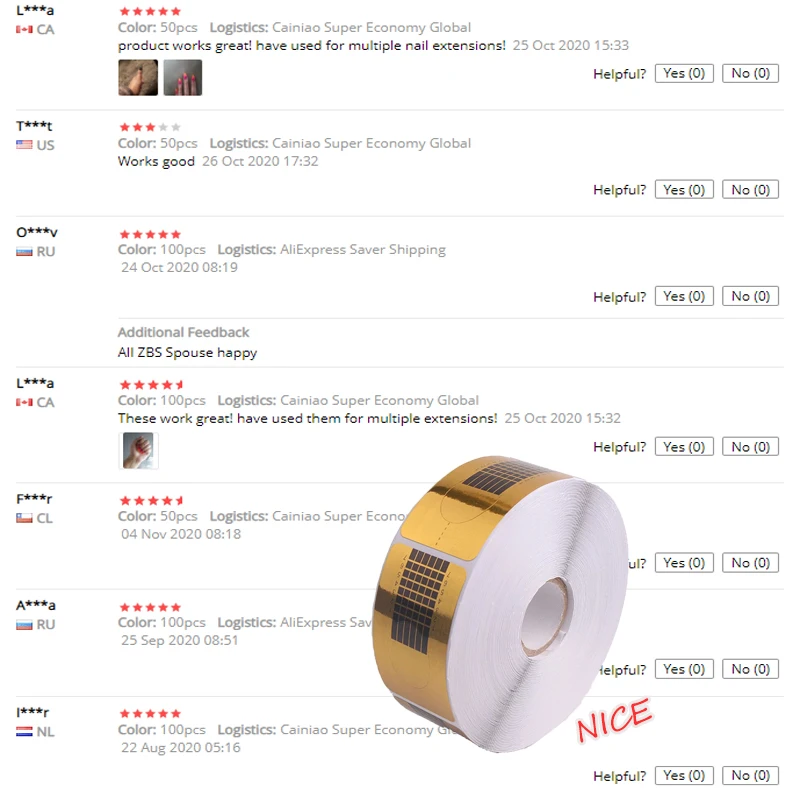
Task: Vote Yes on the O***v review from RU
Action: coord(684,296)
